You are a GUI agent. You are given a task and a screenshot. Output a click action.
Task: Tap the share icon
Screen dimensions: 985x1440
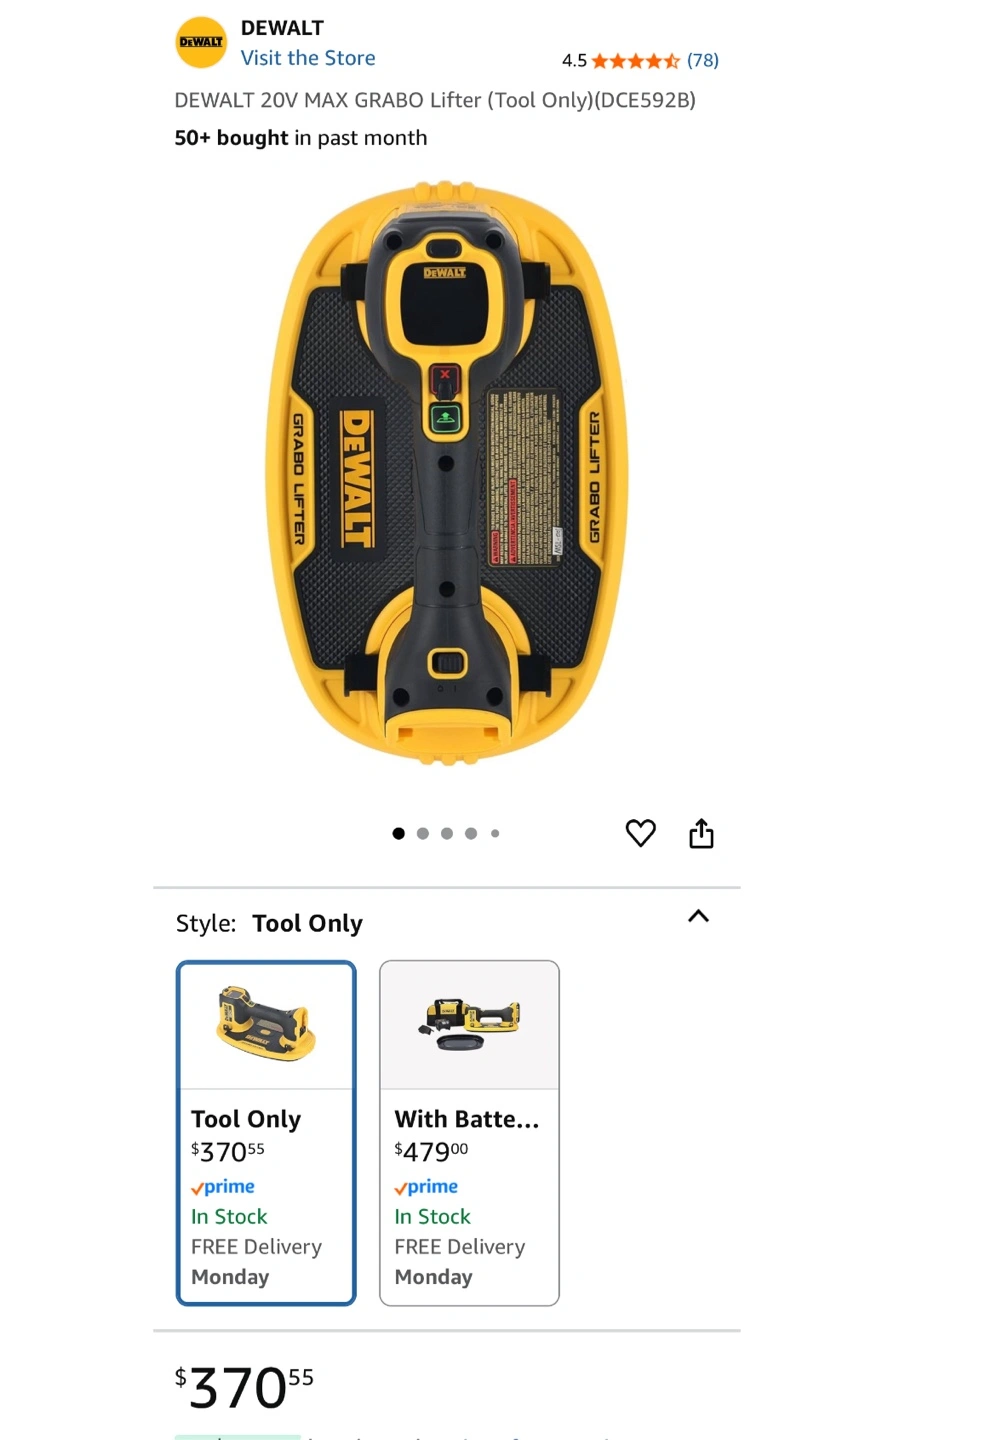(x=701, y=833)
